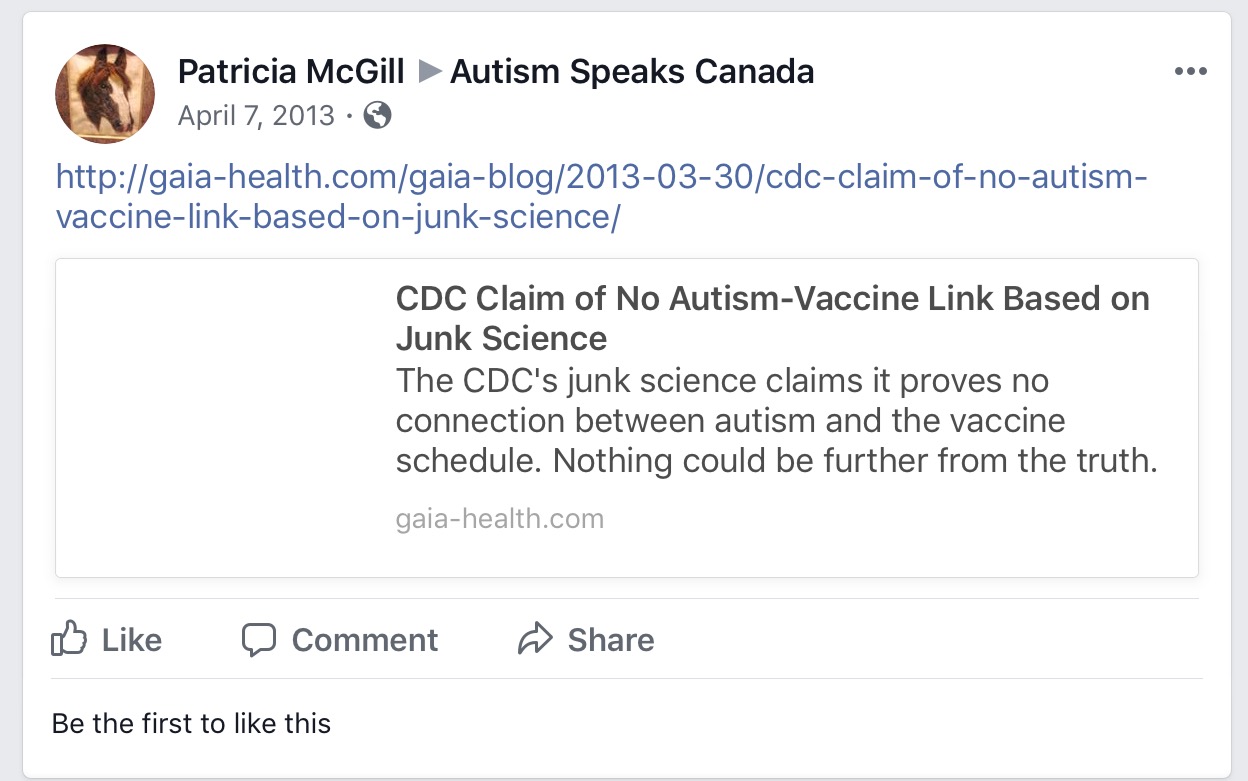Click the globe public privacy icon
The height and width of the screenshot is (781, 1248).
coord(377,116)
